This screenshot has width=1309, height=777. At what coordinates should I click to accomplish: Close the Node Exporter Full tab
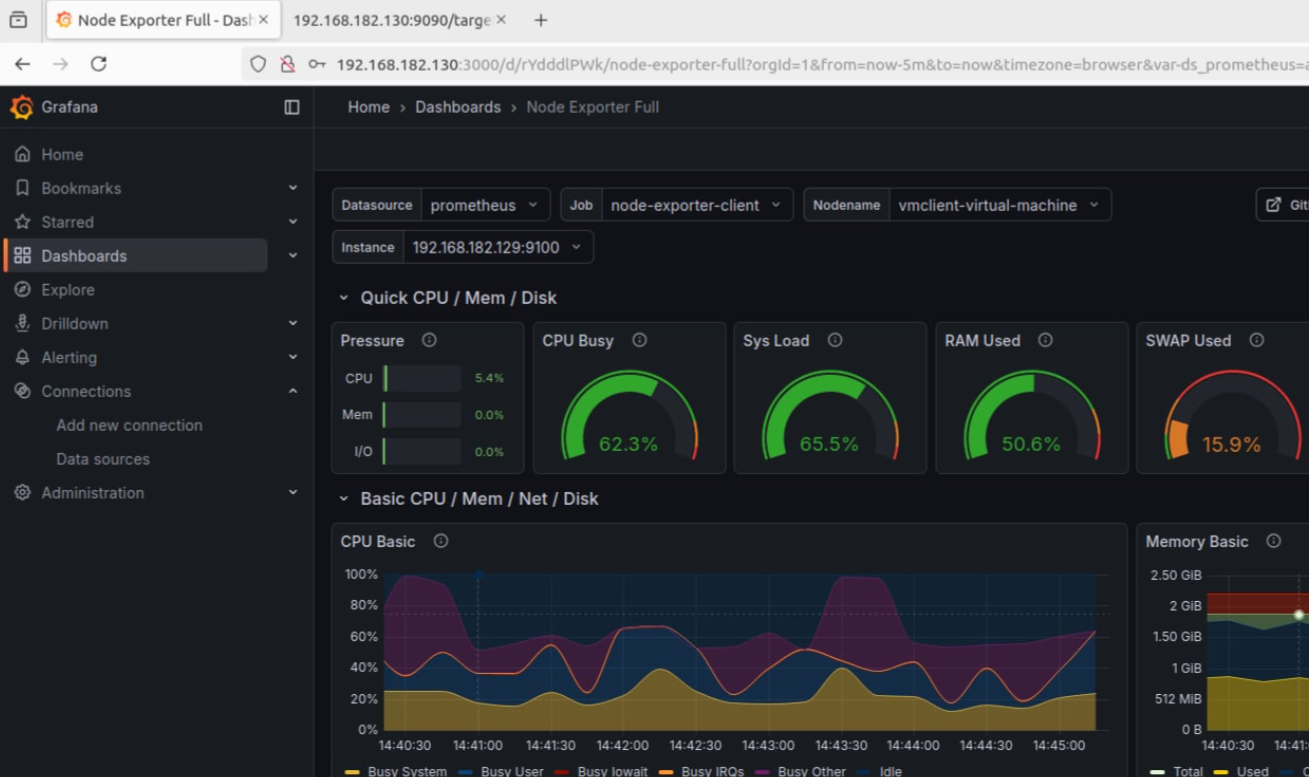263,20
